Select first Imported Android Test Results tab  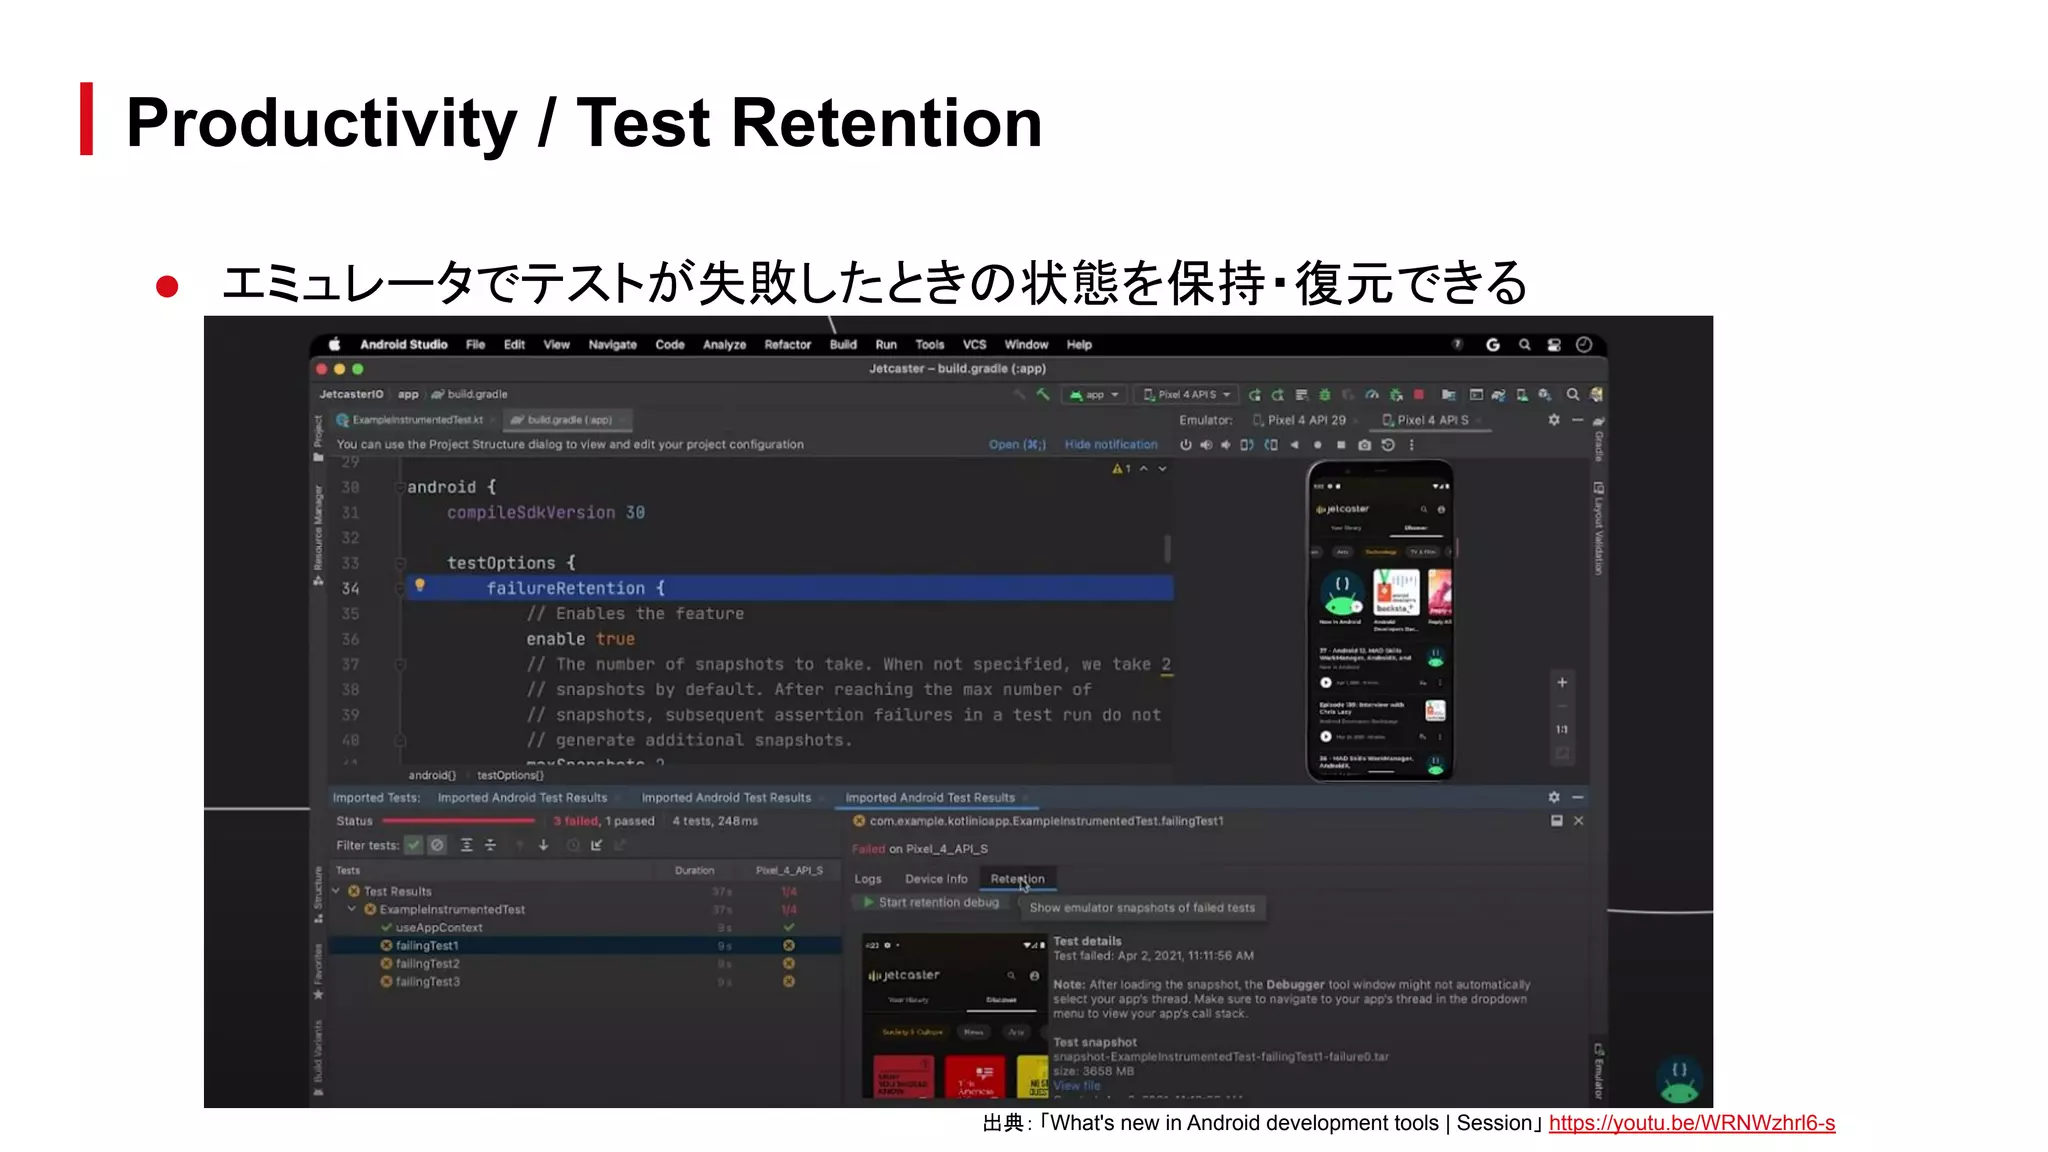coord(522,798)
